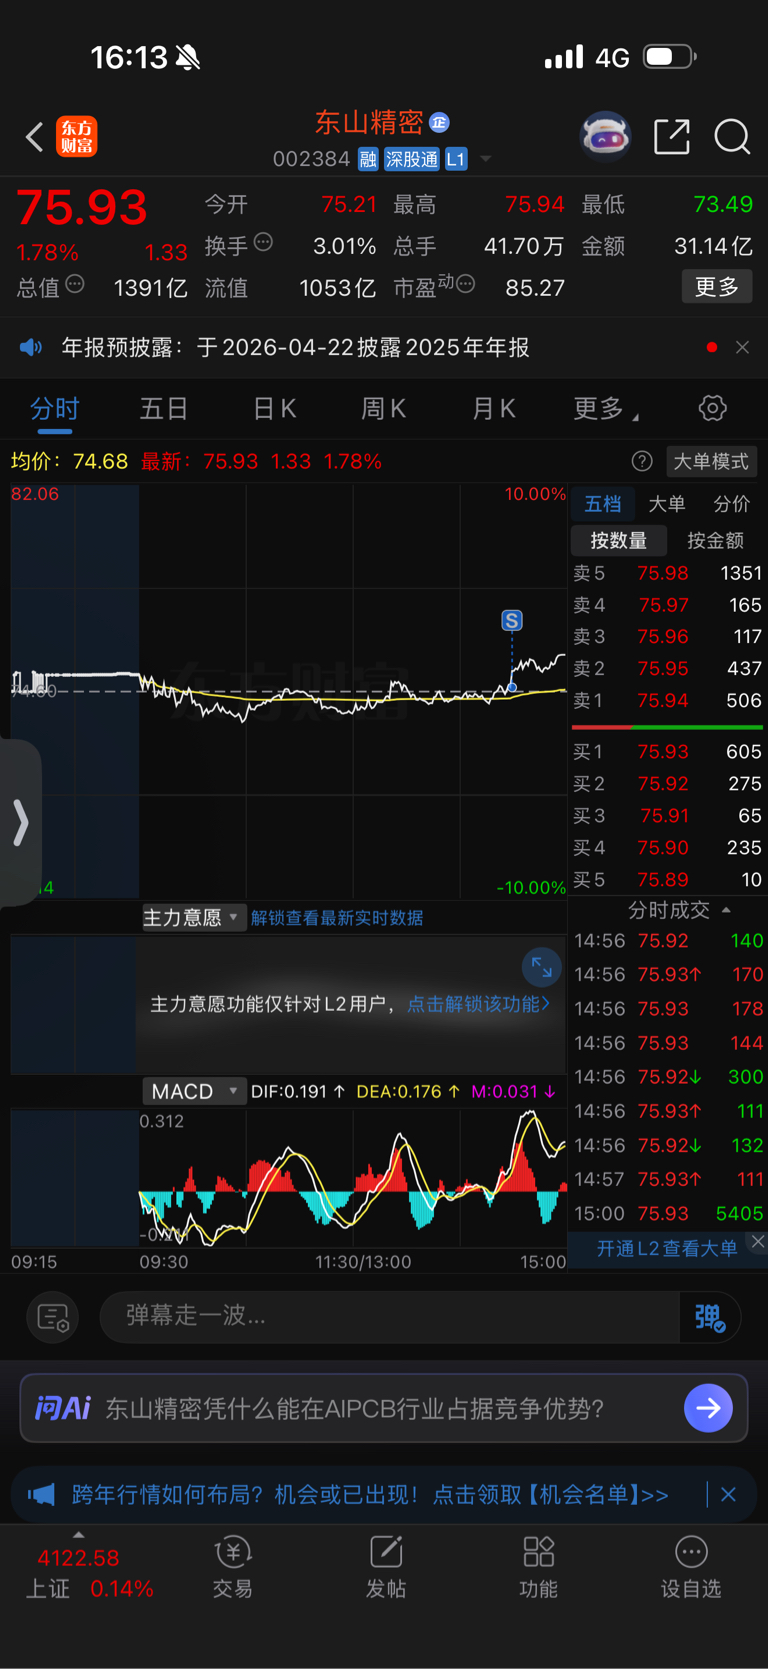Tap the L1 level tag

coord(456,159)
